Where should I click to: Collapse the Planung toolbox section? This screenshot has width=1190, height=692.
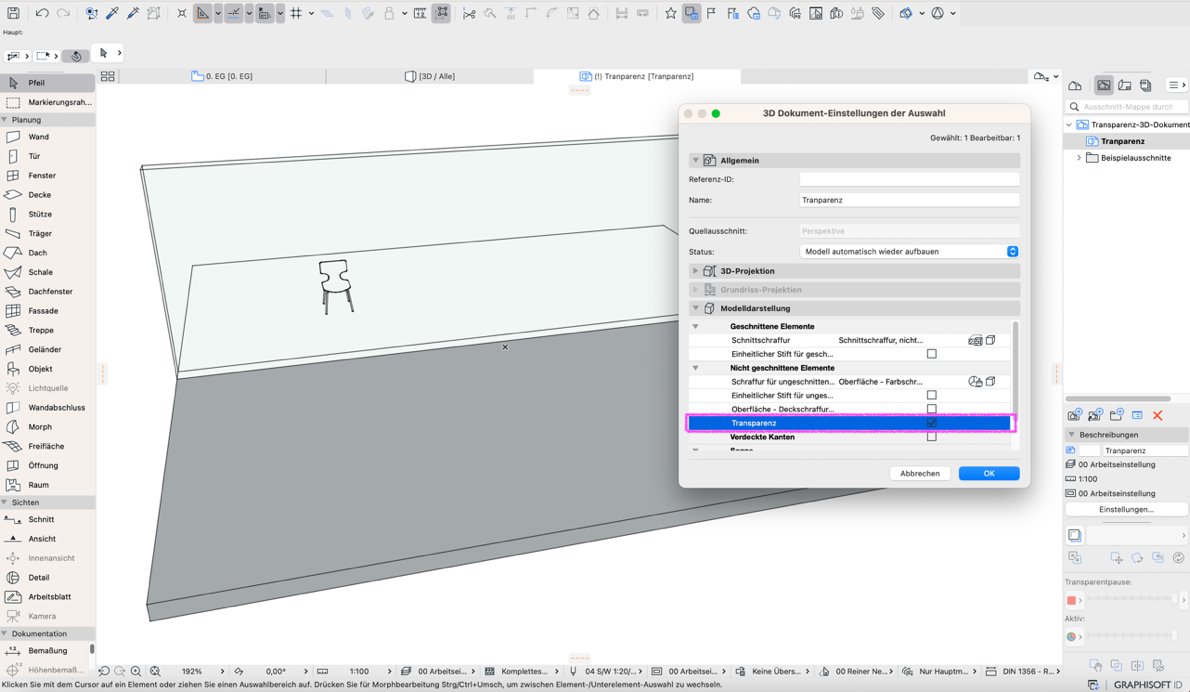click(x=5, y=120)
